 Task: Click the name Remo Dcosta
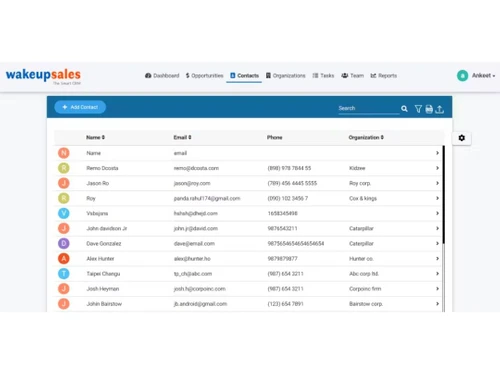(102, 168)
